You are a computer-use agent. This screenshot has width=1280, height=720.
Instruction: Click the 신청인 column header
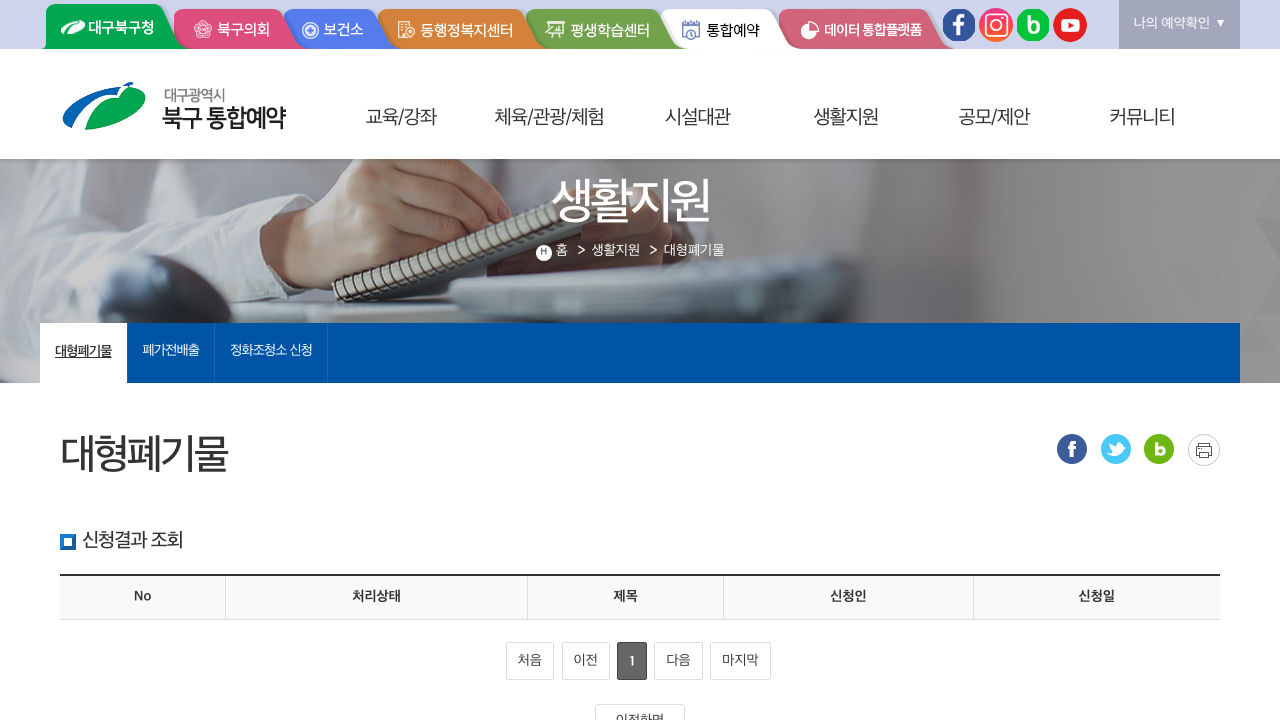pyautogui.click(x=848, y=597)
